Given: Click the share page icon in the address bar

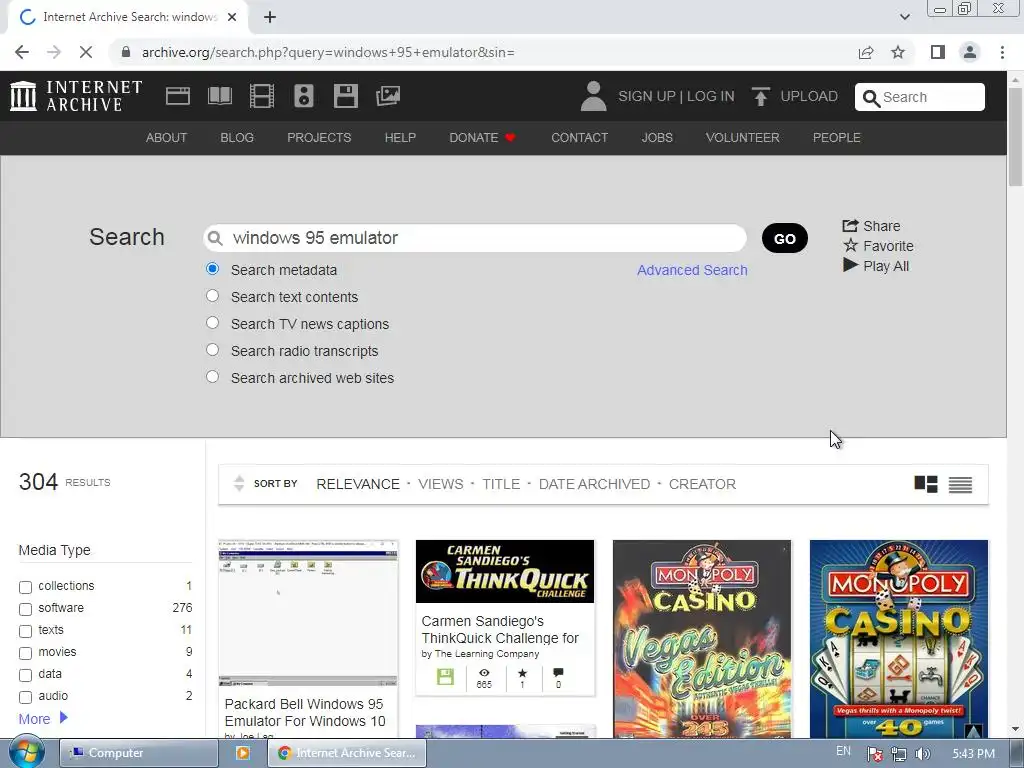Looking at the screenshot, I should (866, 52).
